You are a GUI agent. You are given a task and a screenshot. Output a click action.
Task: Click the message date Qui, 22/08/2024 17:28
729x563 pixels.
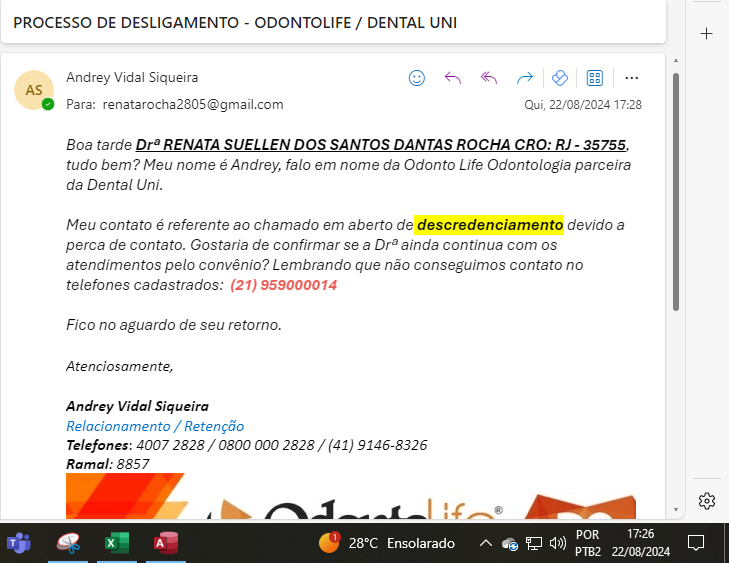point(583,105)
